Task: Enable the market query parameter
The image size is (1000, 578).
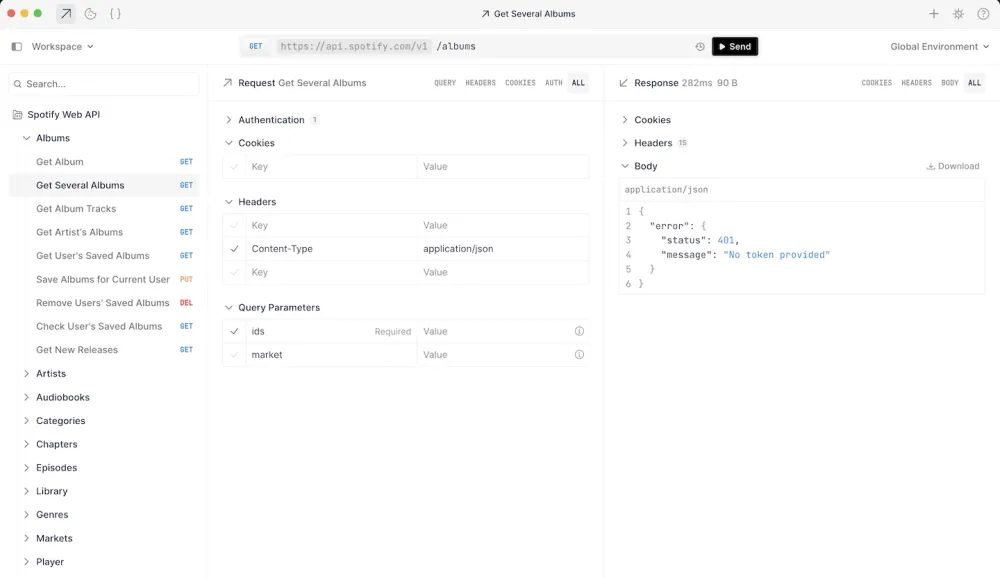Action: (x=234, y=354)
